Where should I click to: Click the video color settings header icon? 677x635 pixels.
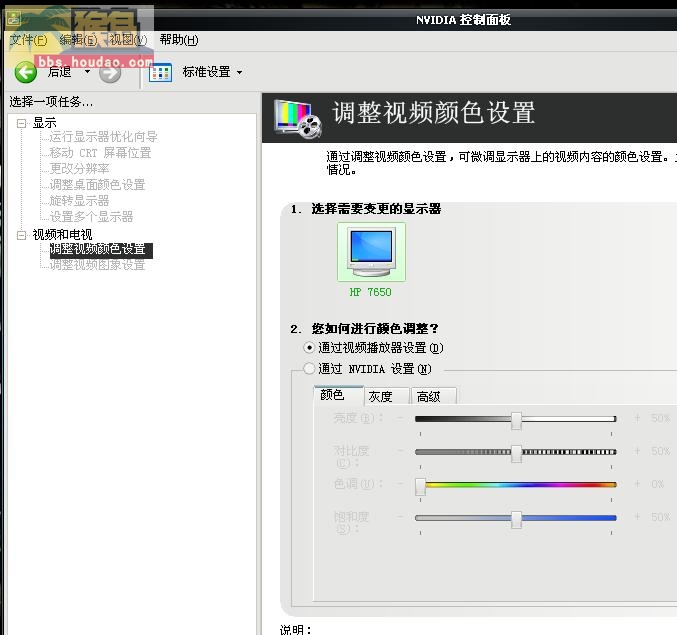pos(298,118)
